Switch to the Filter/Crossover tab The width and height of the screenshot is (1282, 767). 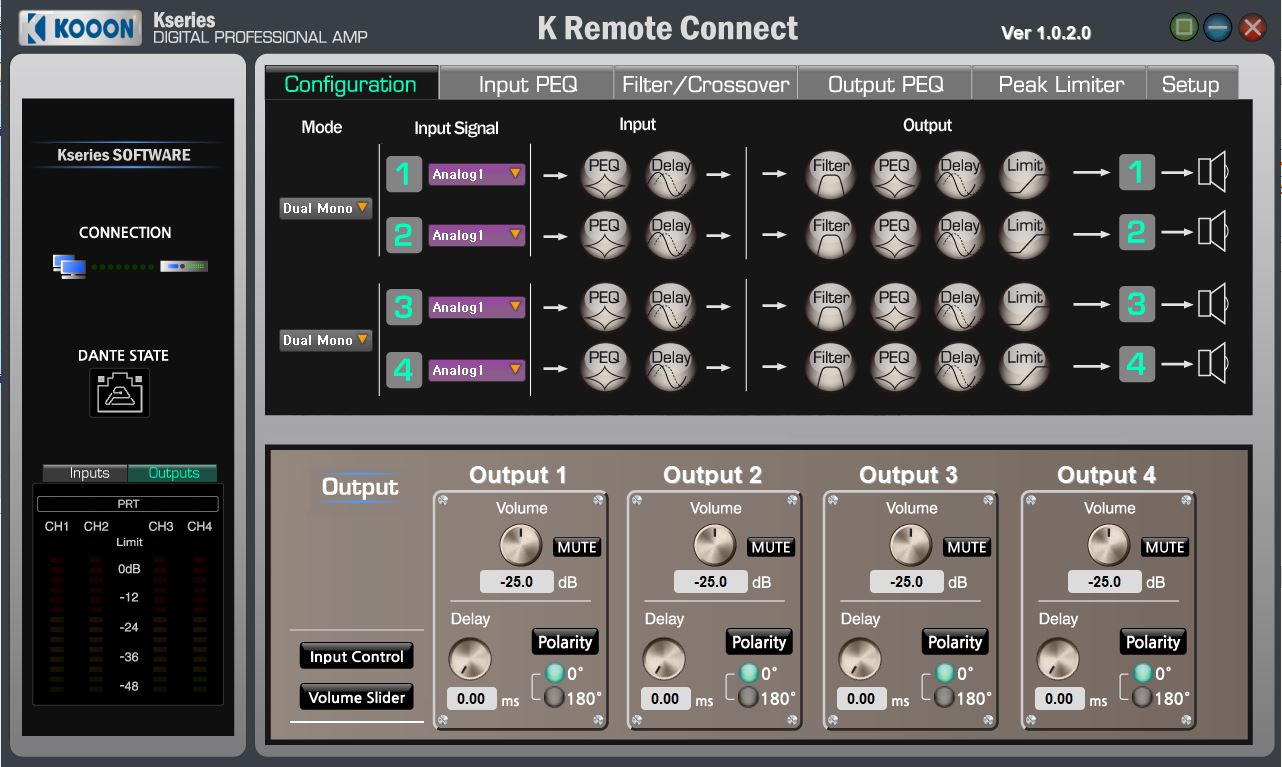pos(706,84)
